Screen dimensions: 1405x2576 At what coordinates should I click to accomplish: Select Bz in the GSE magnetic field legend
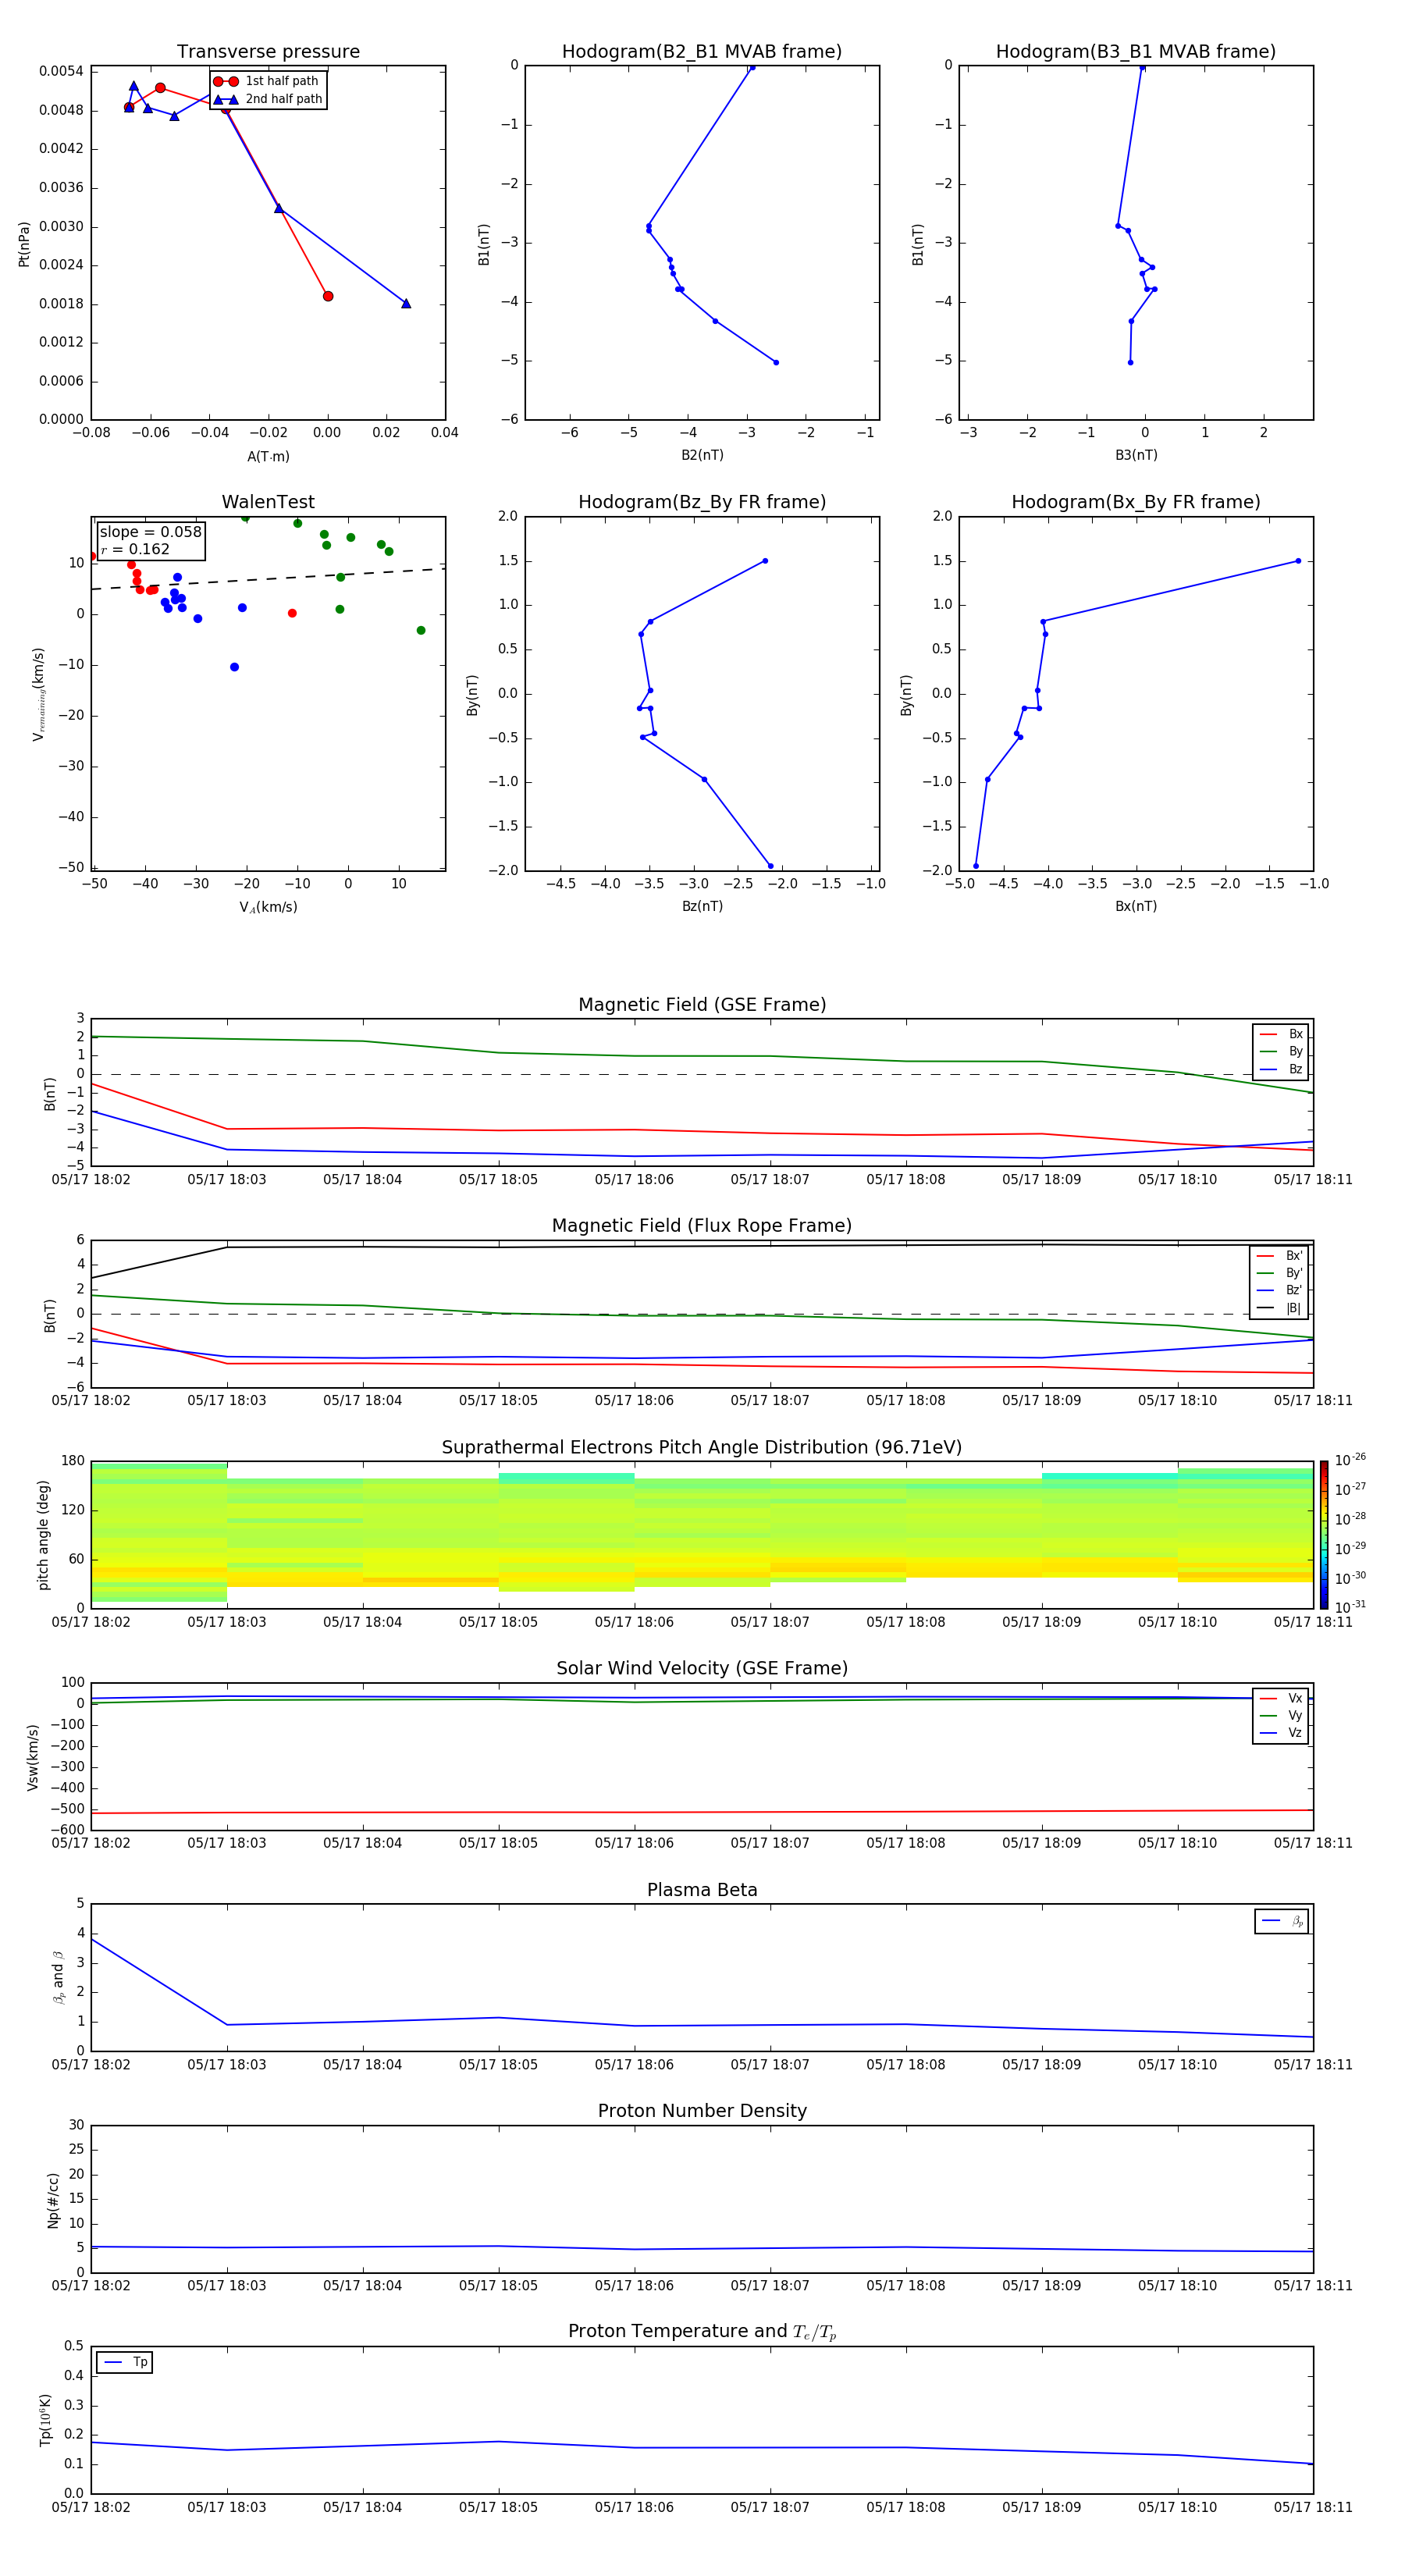[x=1281, y=1069]
